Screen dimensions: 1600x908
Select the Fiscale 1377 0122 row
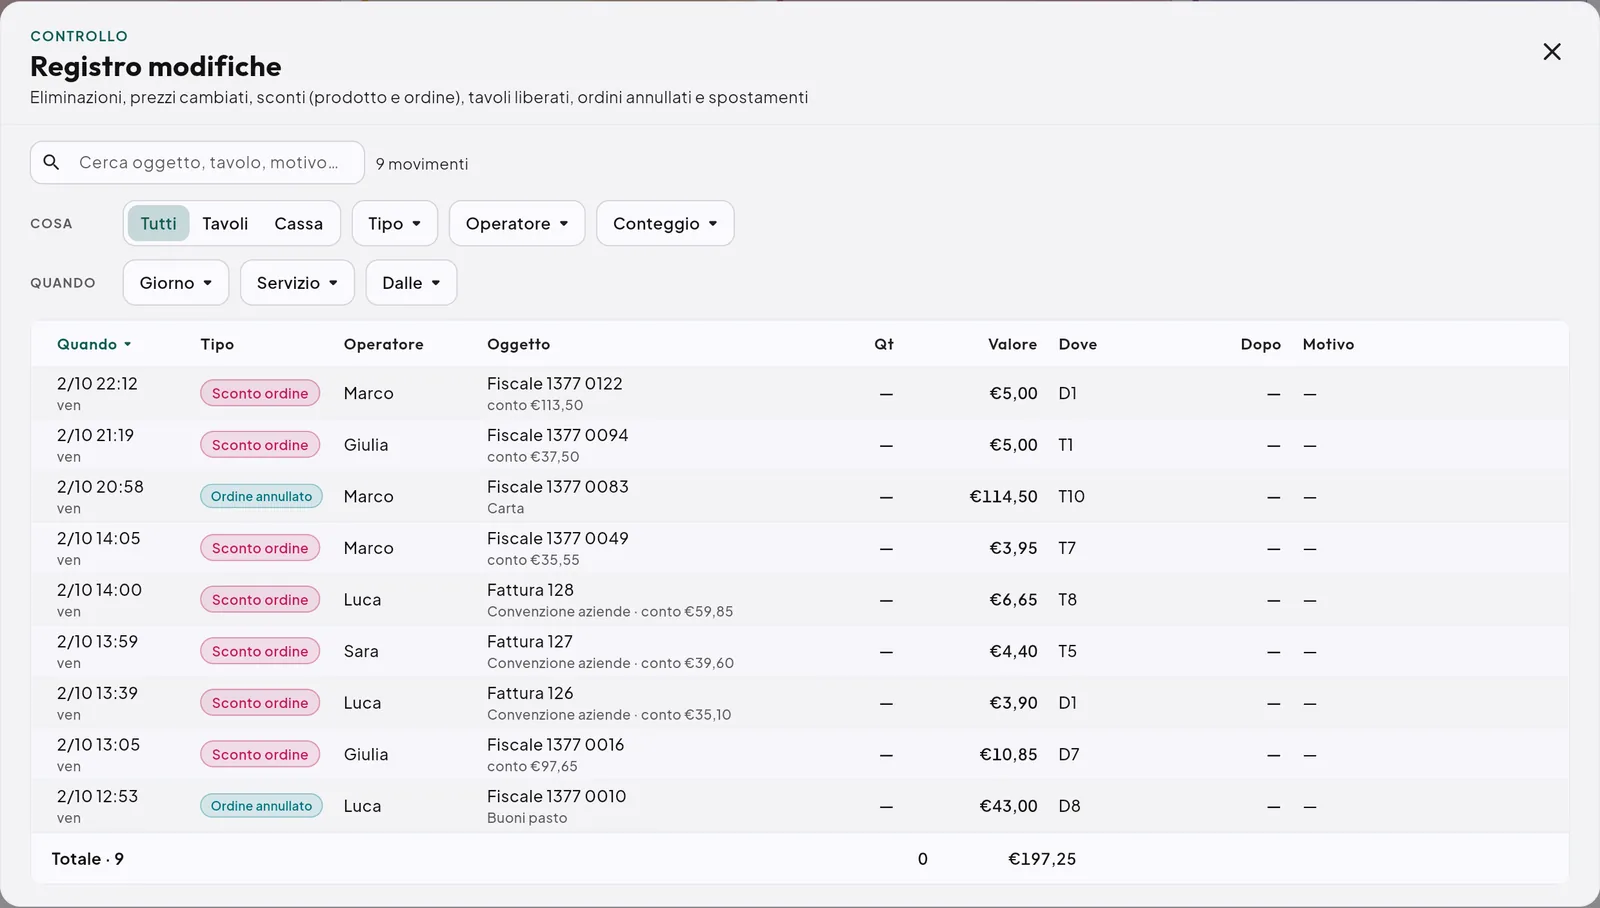point(800,393)
